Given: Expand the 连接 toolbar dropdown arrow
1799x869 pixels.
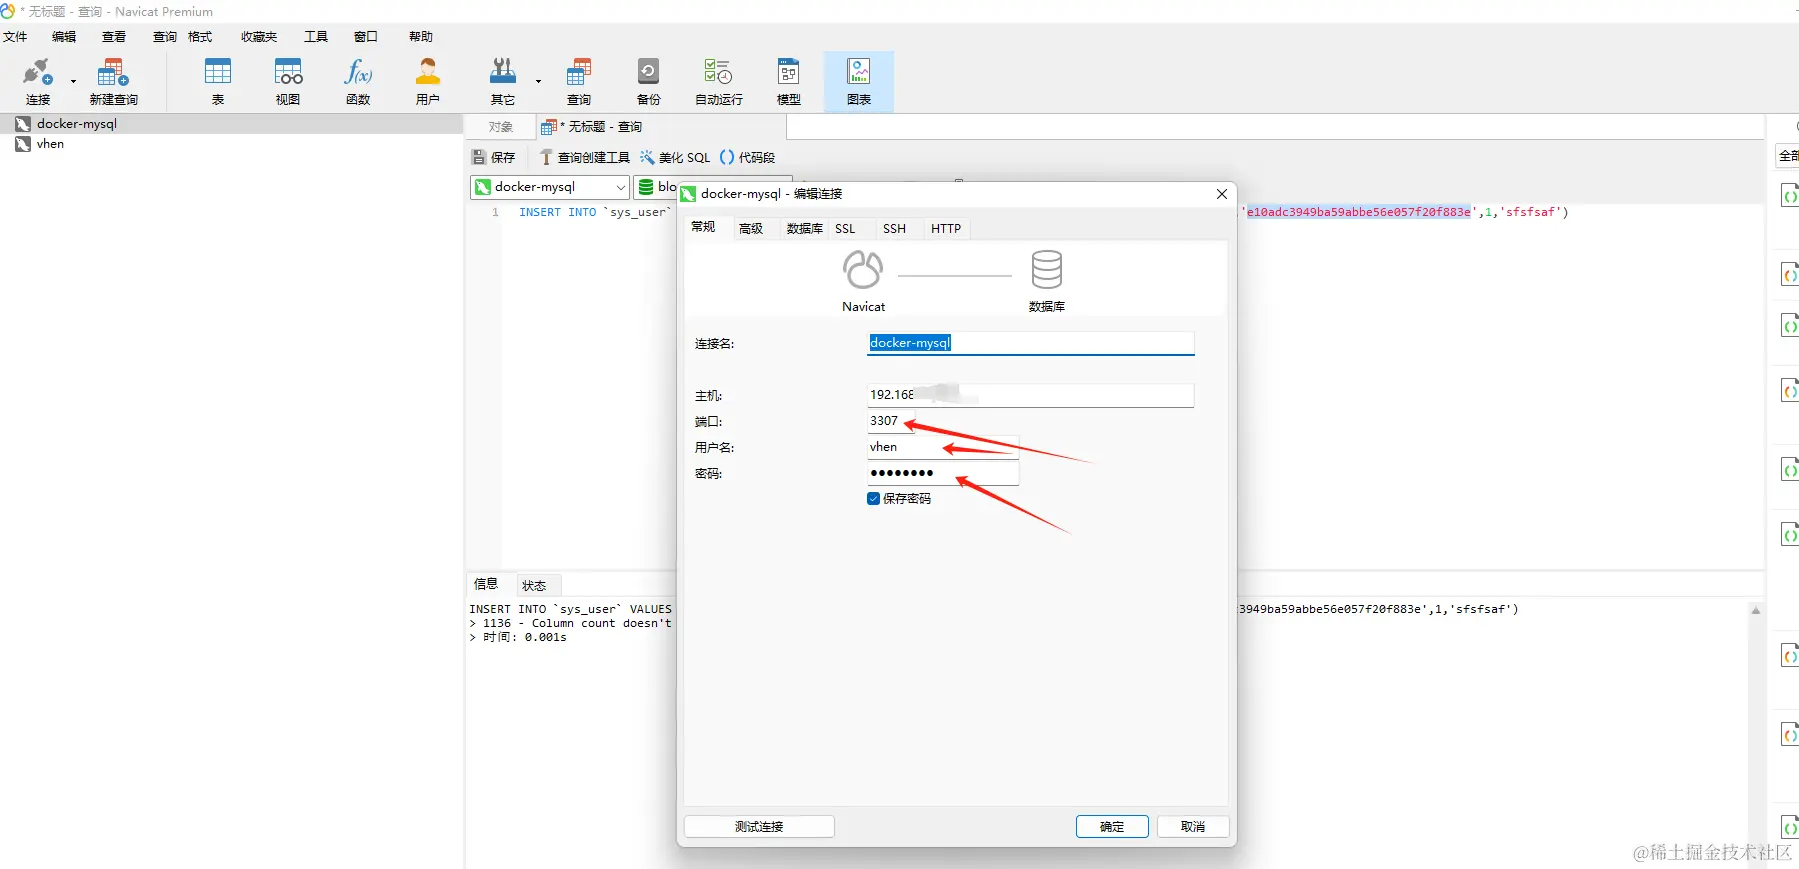Looking at the screenshot, I should [73, 81].
